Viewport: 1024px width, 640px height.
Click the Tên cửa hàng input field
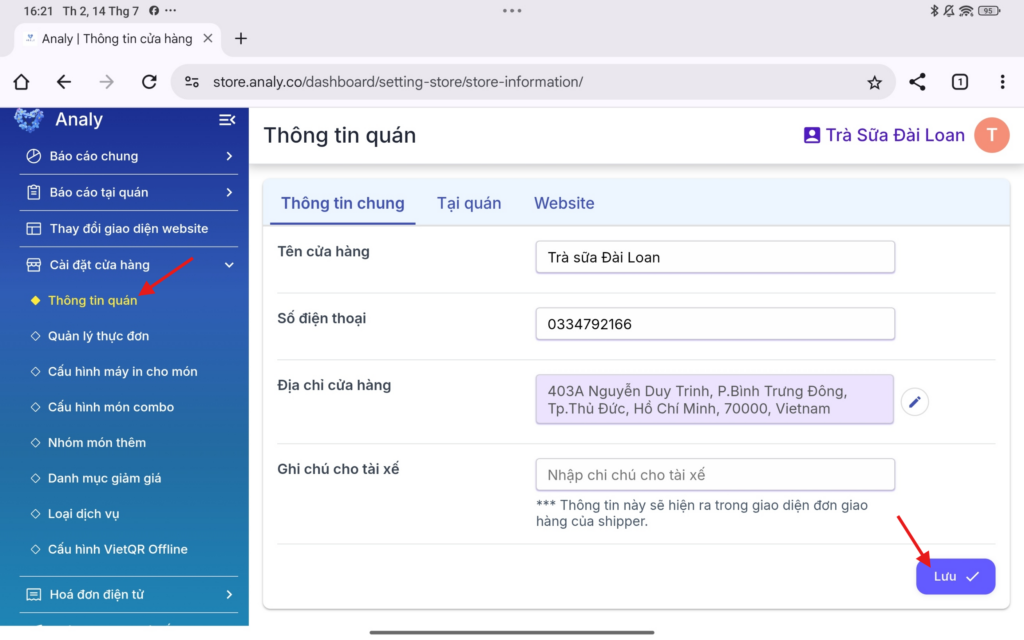coord(715,257)
